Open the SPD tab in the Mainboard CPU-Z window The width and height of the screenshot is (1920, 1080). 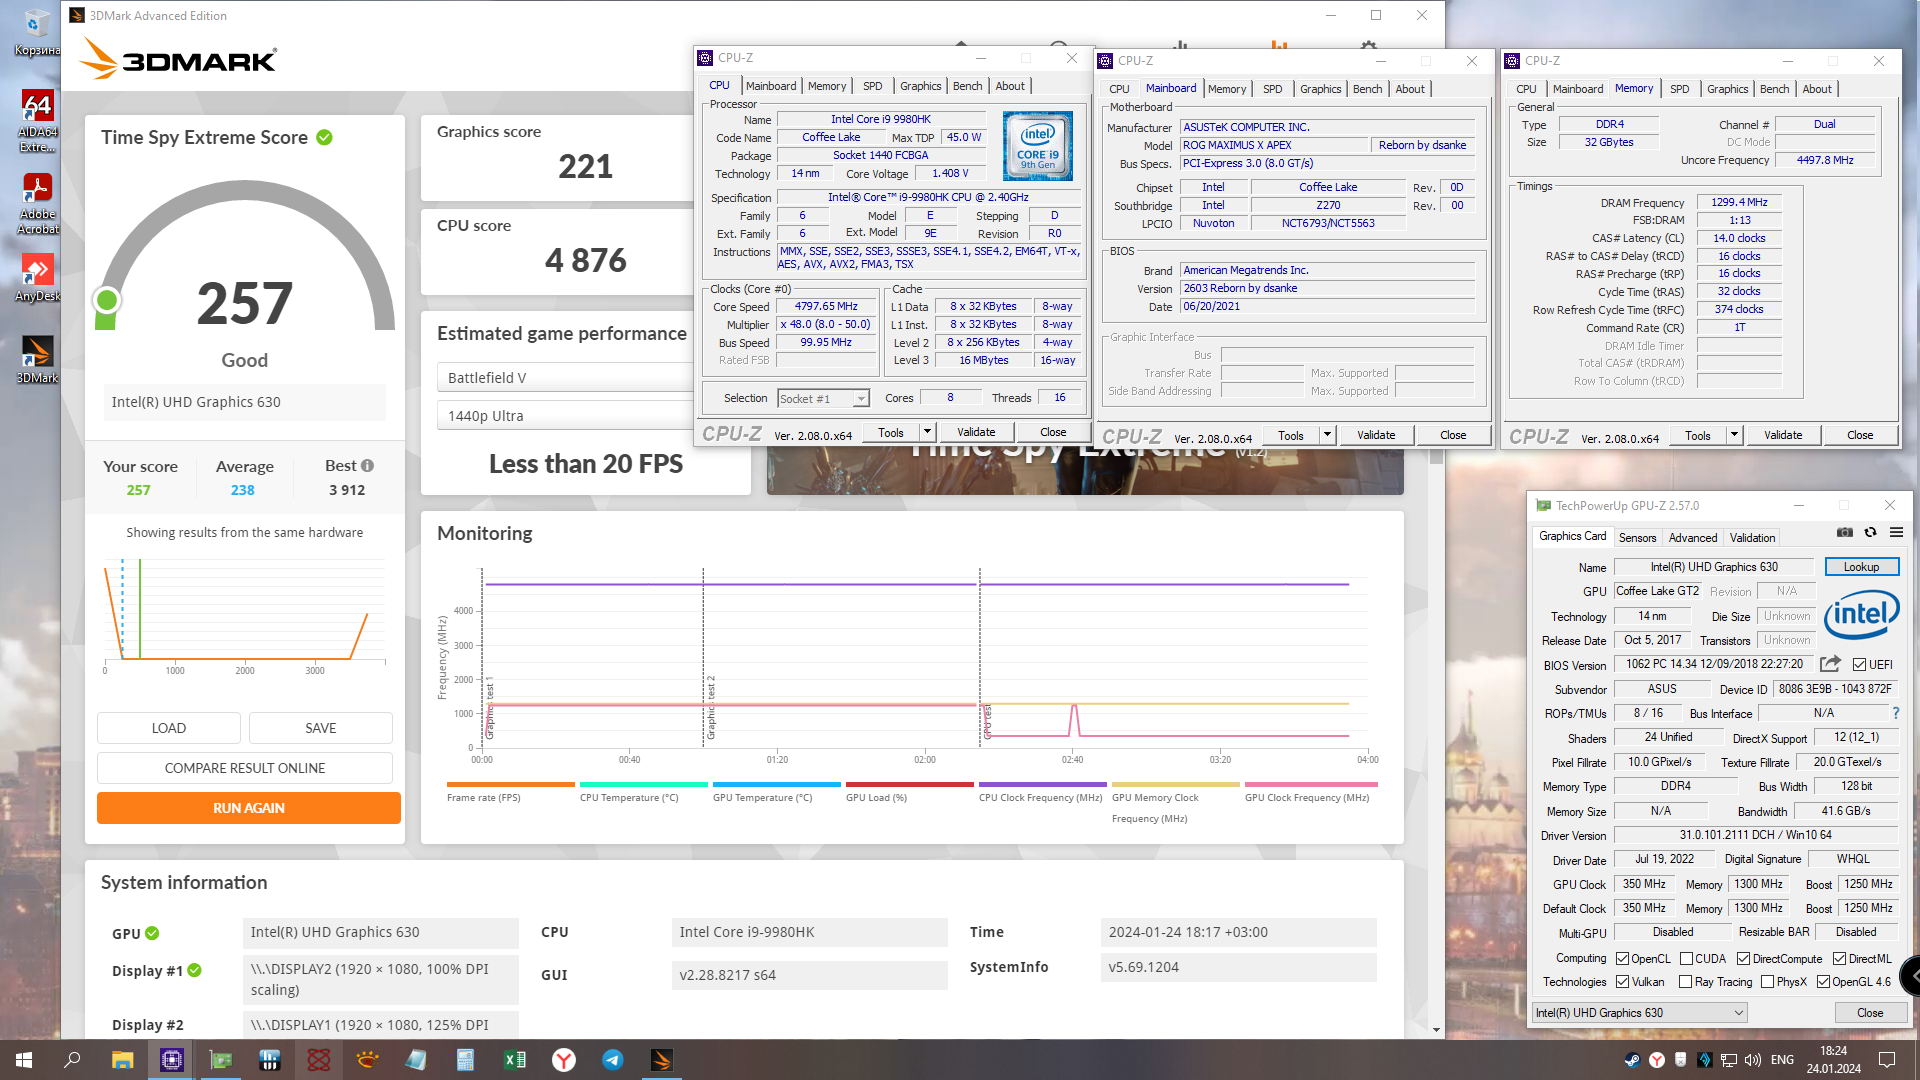(1272, 89)
